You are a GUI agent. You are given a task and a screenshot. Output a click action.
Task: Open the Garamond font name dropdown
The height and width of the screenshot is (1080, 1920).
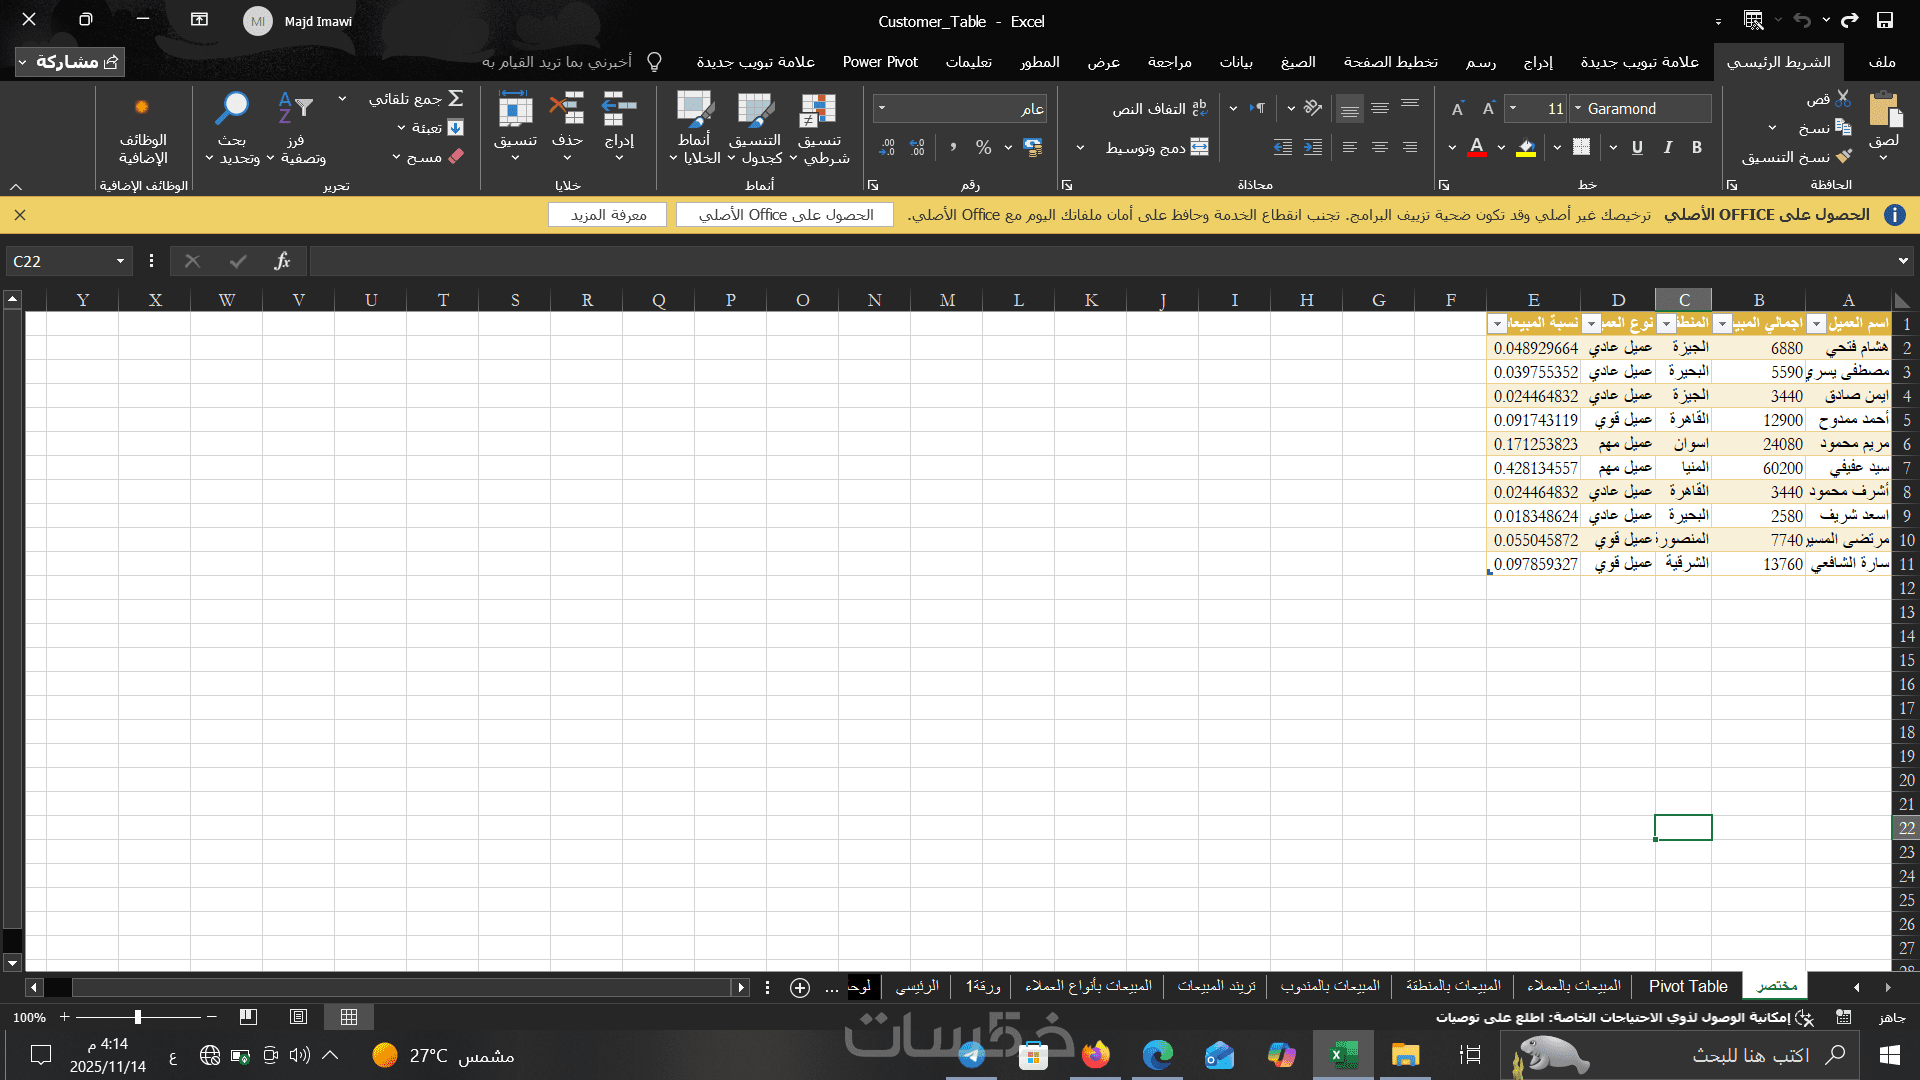1578,108
